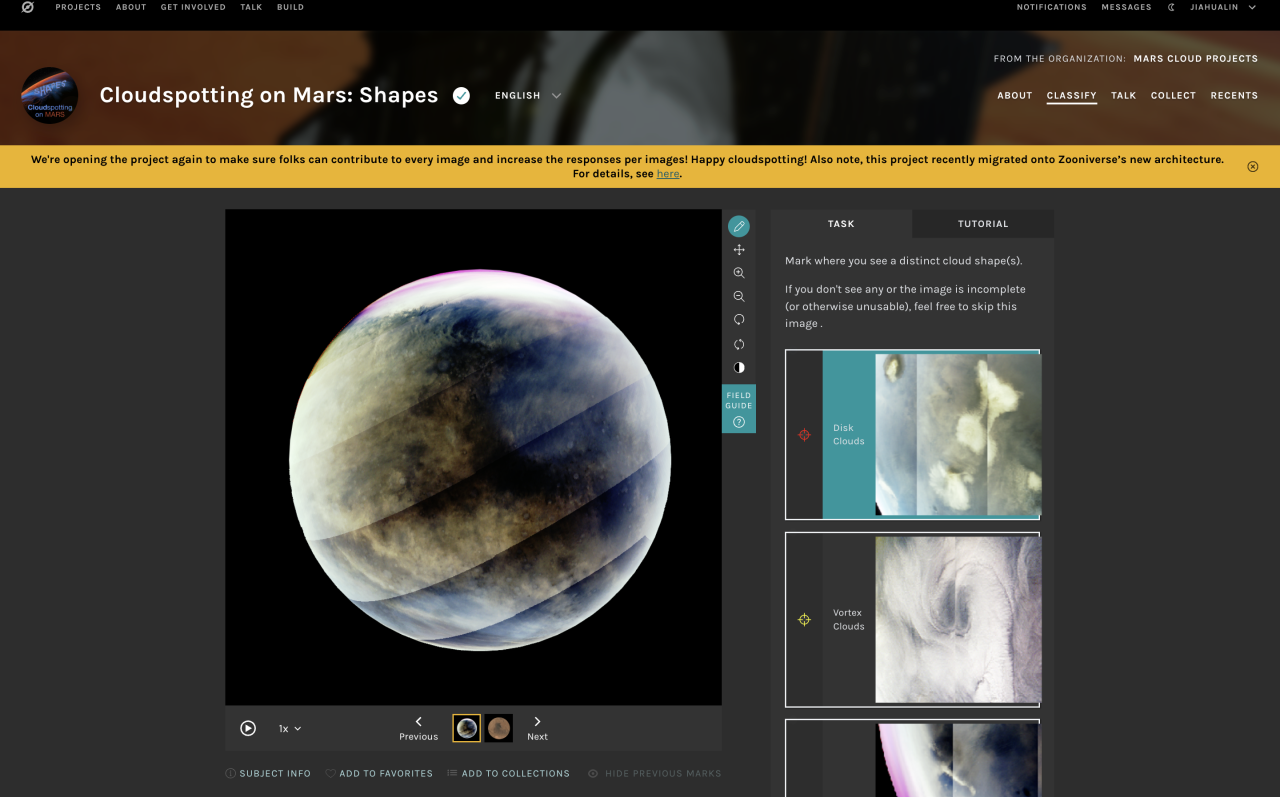The image size is (1280, 797).
Task: Open the Talk page in project navigation
Action: [x=1123, y=96]
